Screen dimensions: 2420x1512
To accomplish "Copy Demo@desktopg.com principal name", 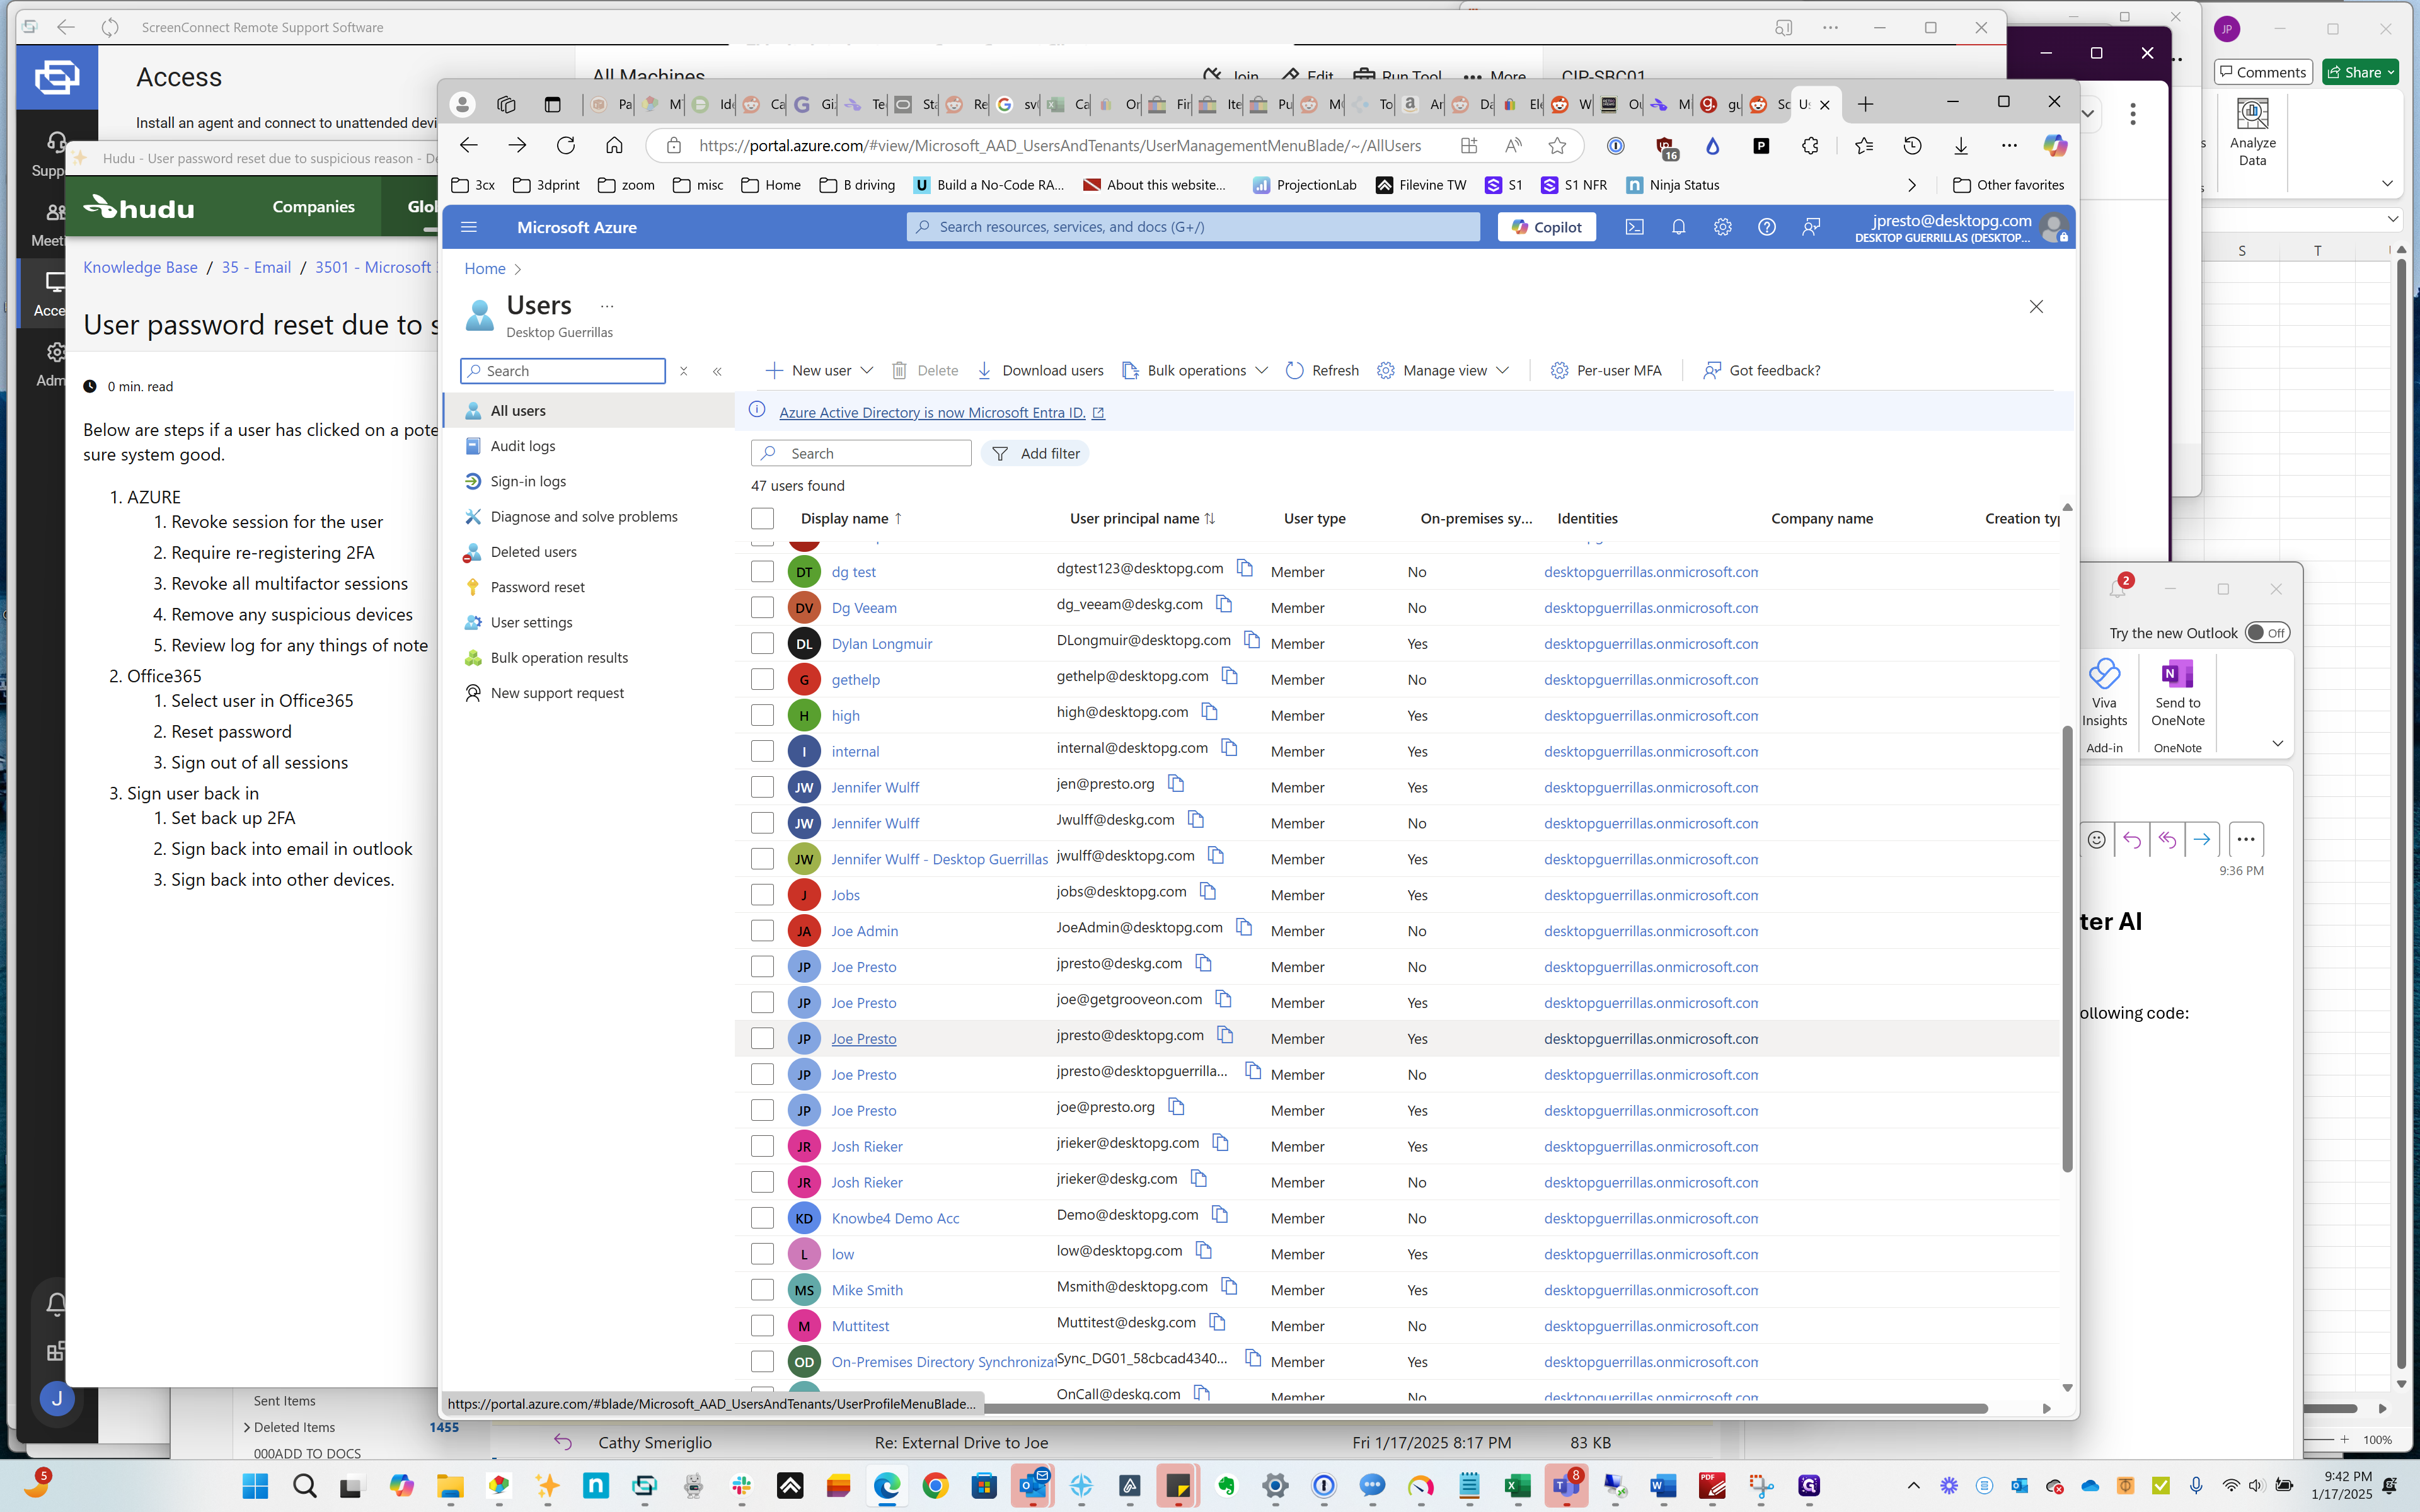I will point(1220,1215).
